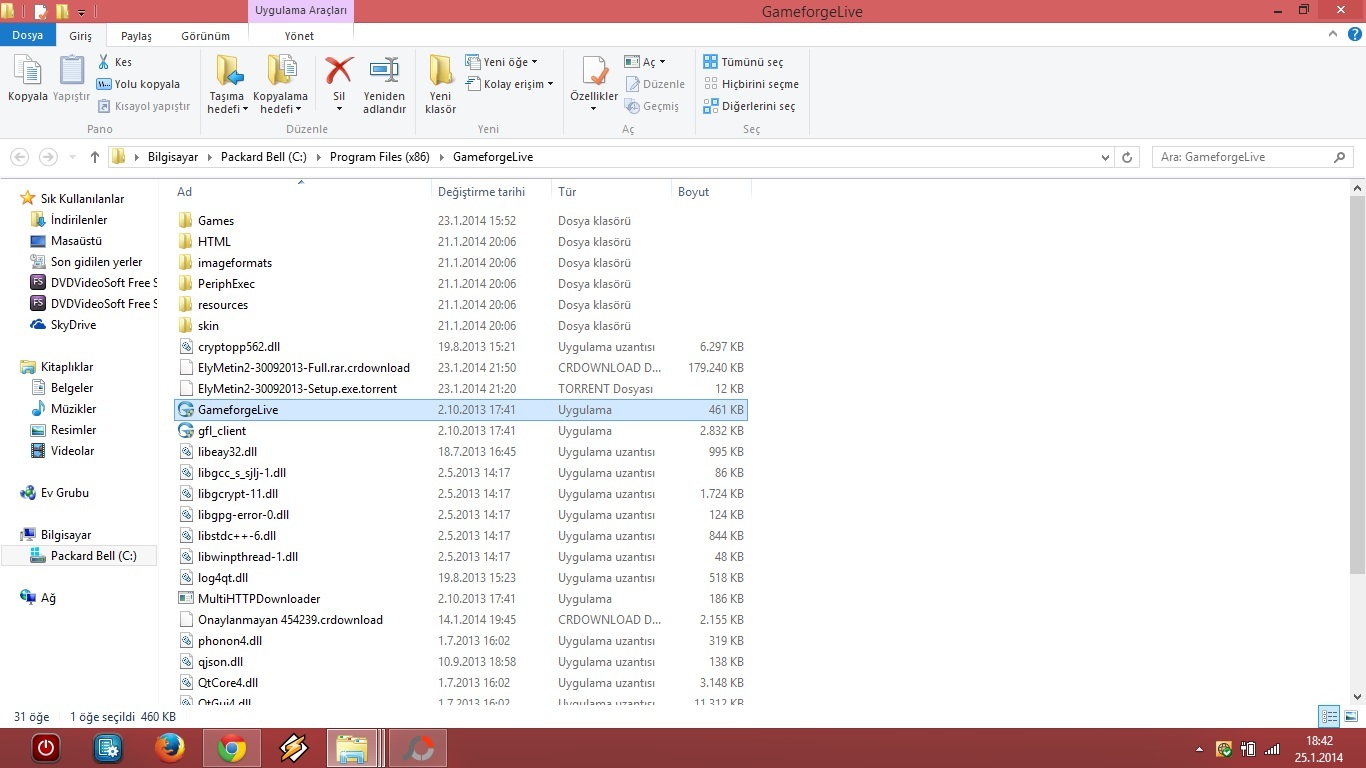Open the Dosya menu
This screenshot has height=768, width=1366.
(x=28, y=36)
